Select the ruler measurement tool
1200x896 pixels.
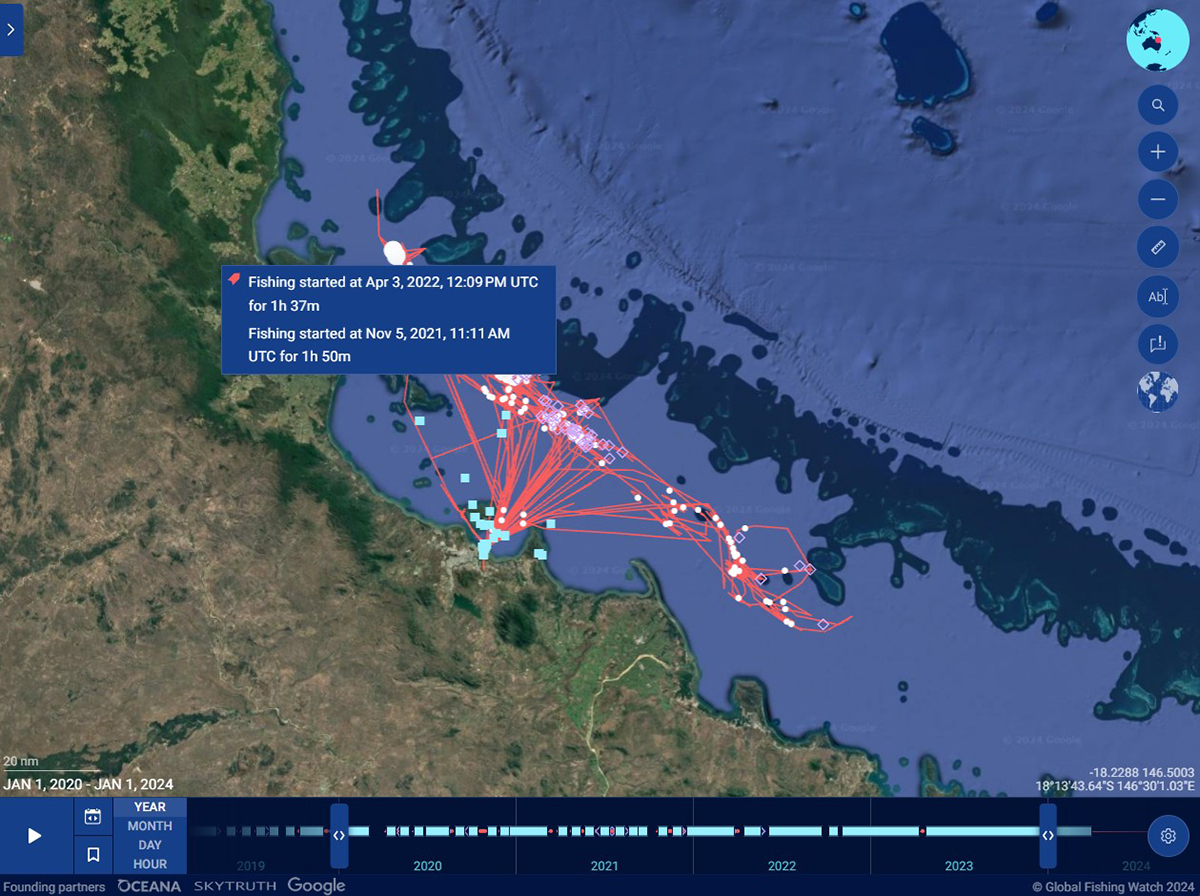point(1158,246)
